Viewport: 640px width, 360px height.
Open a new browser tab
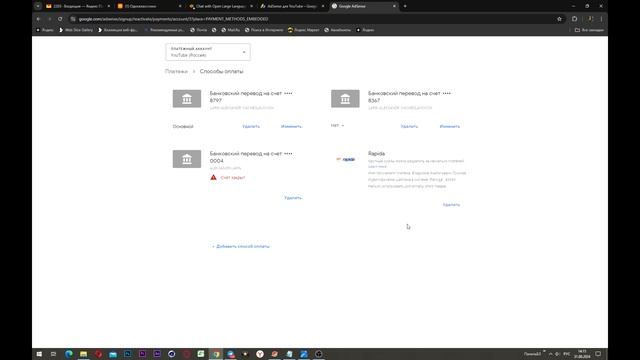pyautogui.click(x=405, y=6)
